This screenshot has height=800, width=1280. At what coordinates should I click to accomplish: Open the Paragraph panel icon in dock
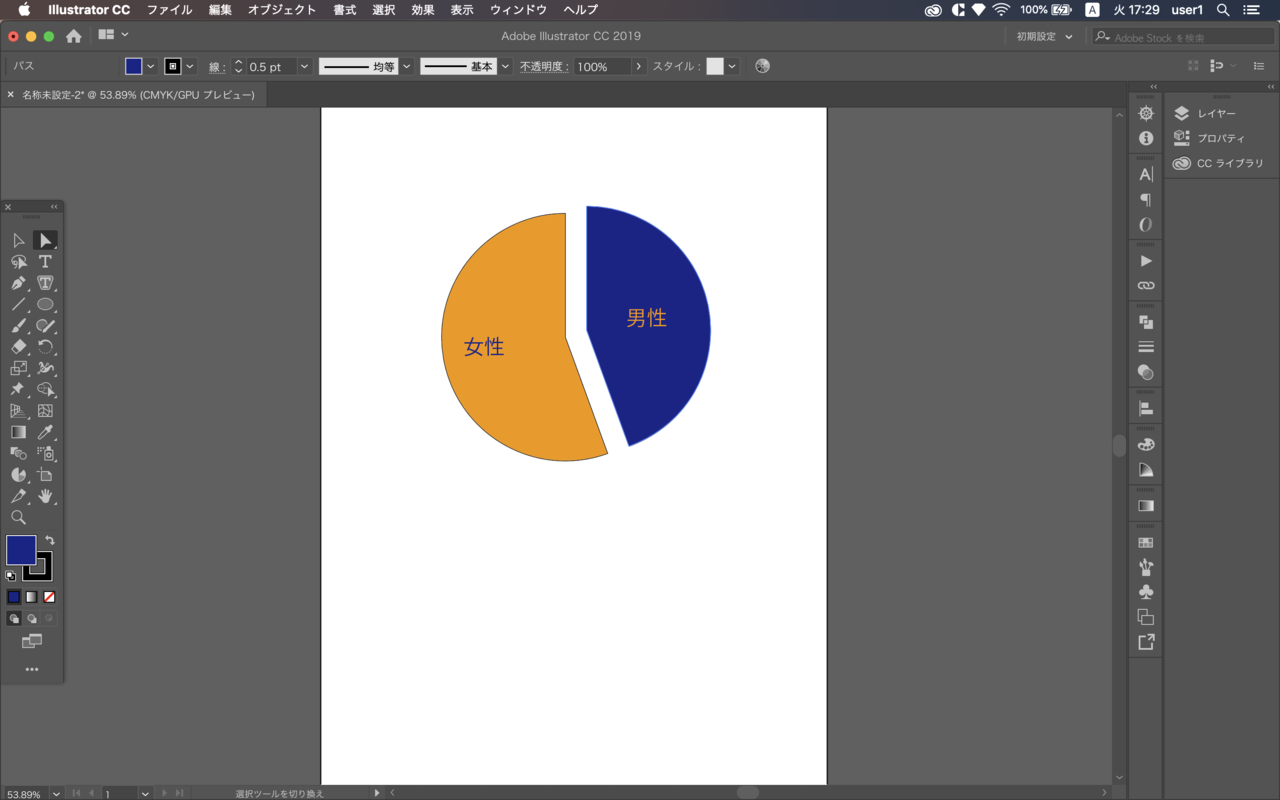click(1146, 199)
